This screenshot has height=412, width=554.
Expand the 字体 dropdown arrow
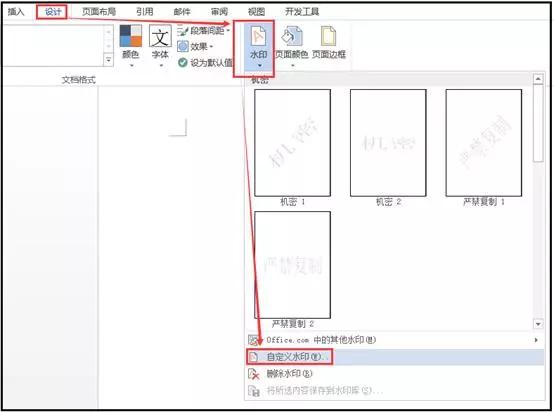pyautogui.click(x=161, y=65)
